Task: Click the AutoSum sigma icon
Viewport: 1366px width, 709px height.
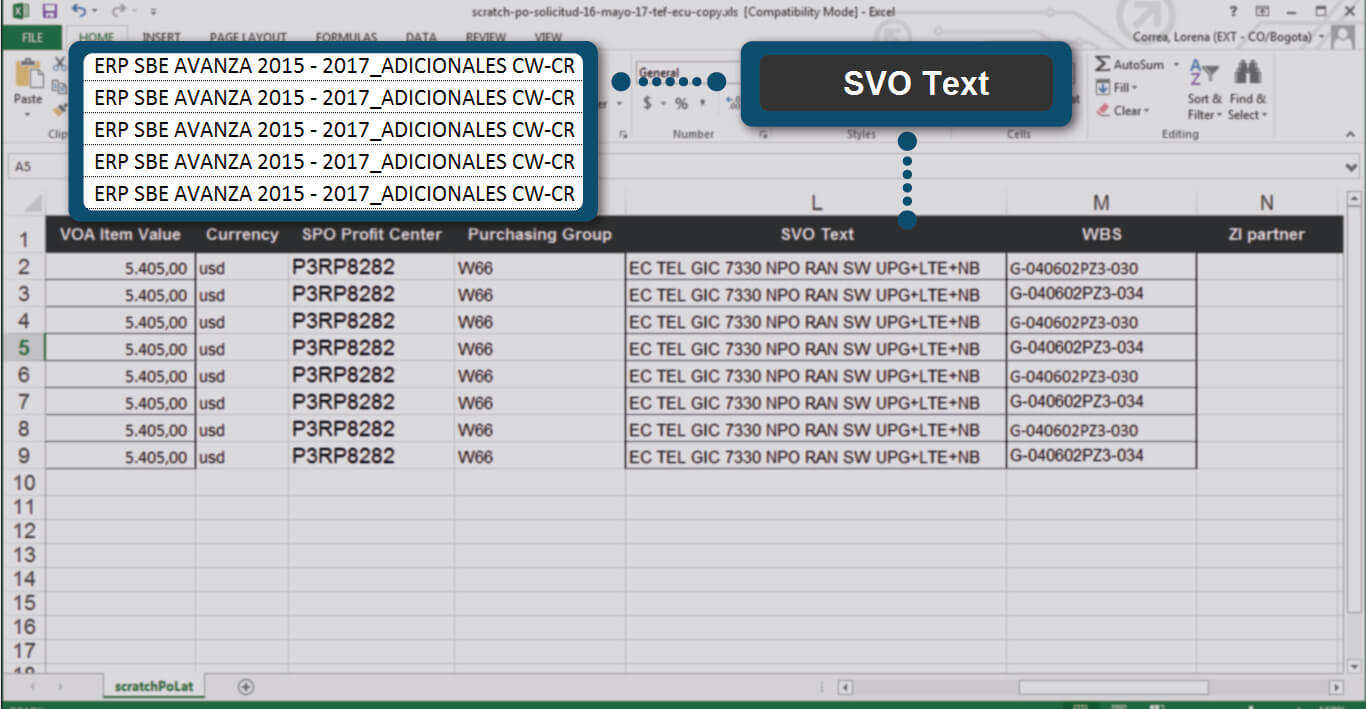Action: pyautogui.click(x=1102, y=65)
